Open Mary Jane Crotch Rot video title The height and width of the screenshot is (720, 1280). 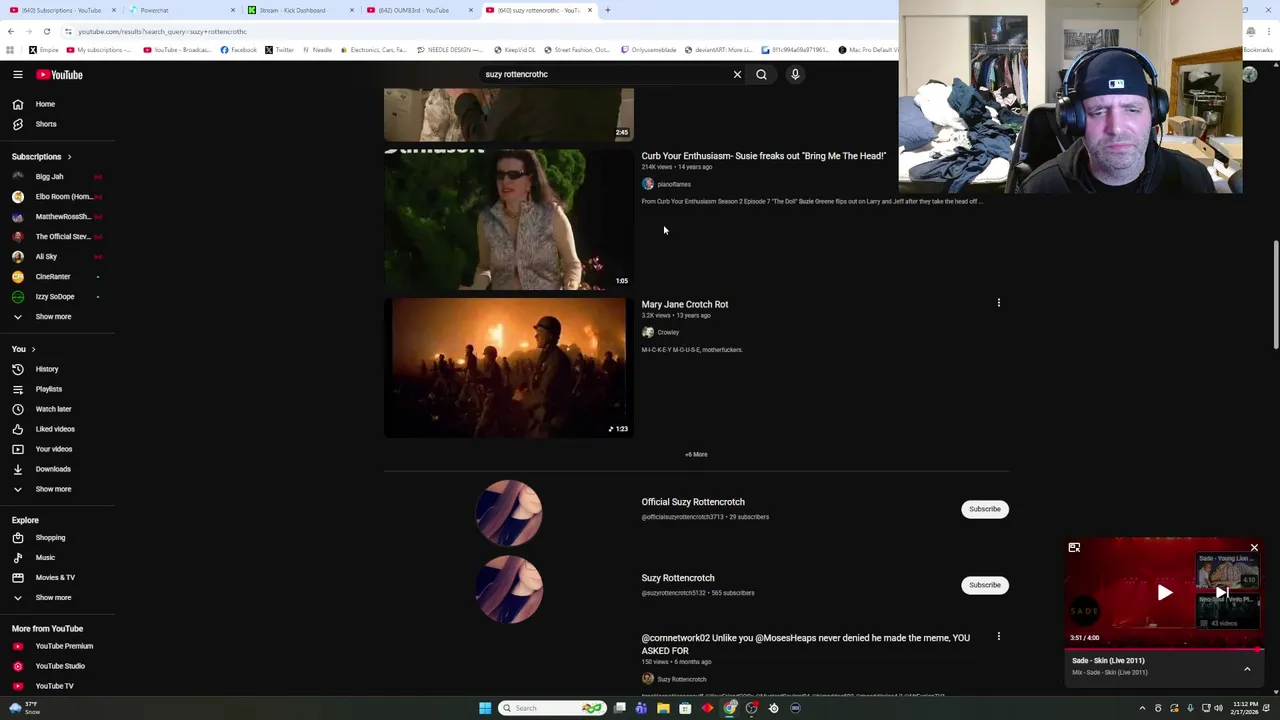point(685,304)
